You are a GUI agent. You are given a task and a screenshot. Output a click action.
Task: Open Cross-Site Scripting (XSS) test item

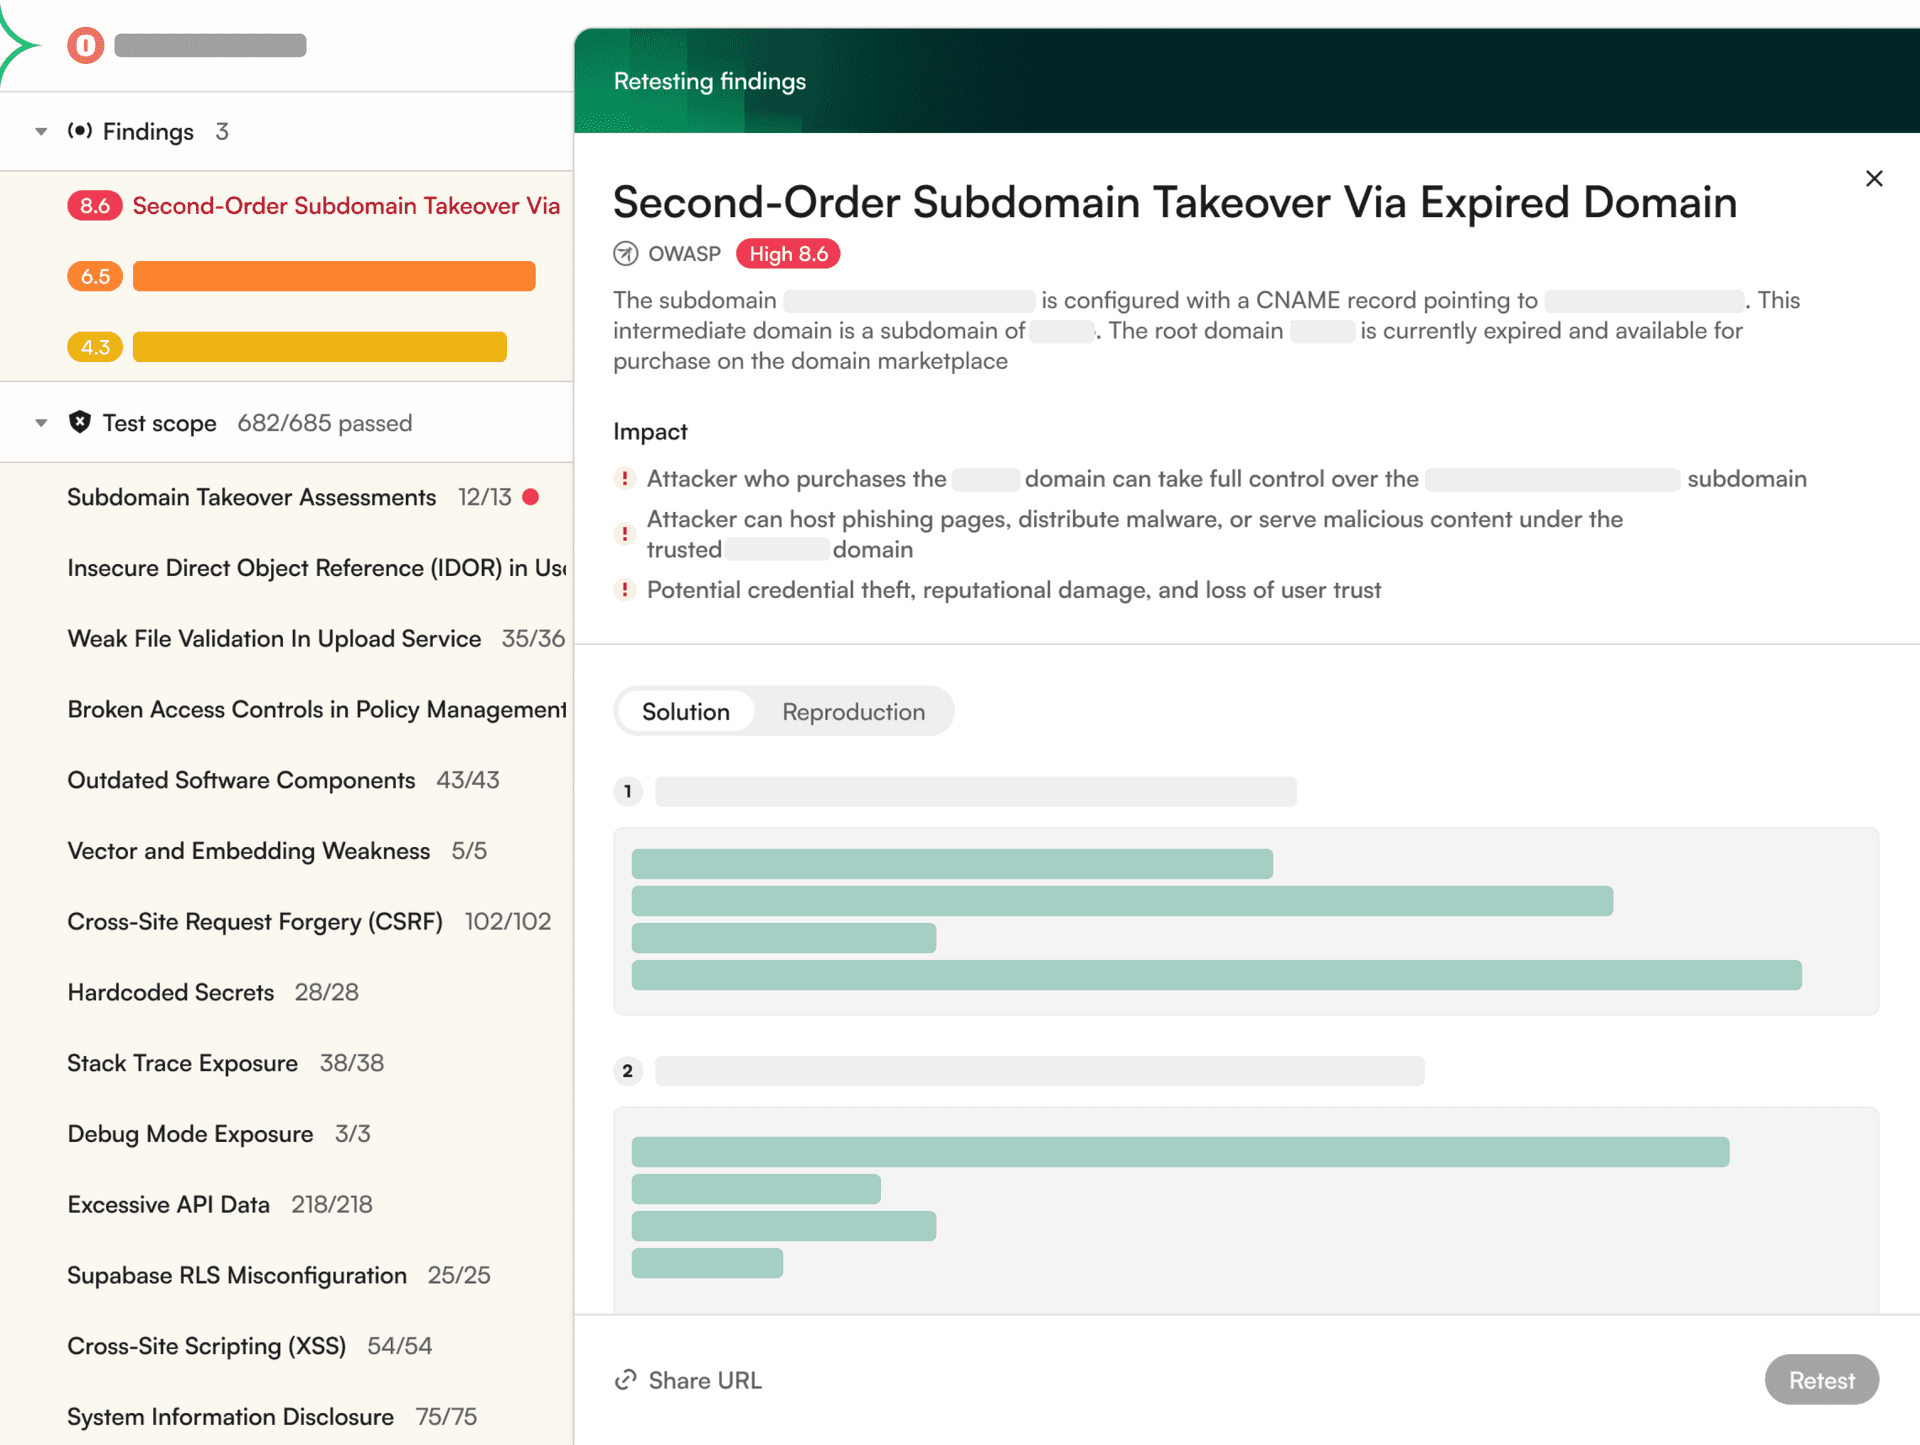(x=206, y=1346)
